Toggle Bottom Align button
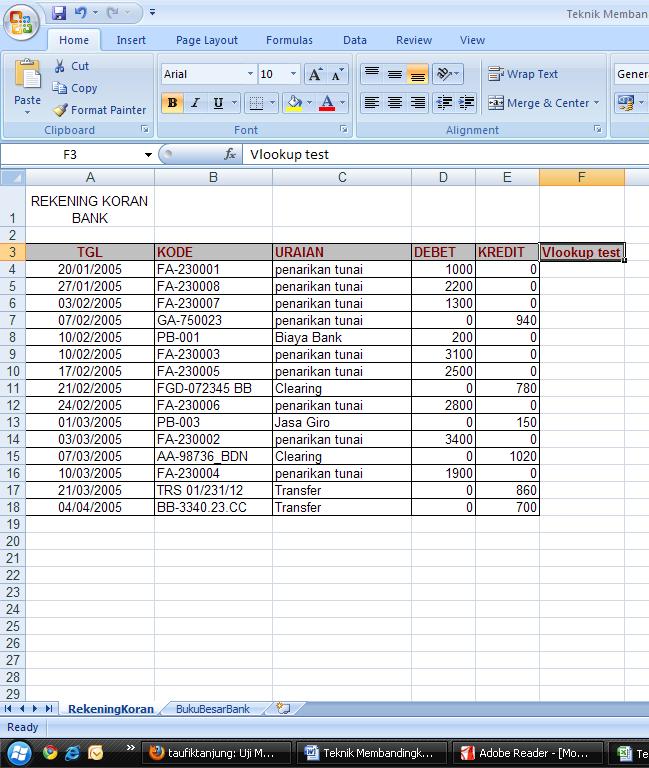Image resolution: width=649 pixels, height=768 pixels. tap(417, 74)
